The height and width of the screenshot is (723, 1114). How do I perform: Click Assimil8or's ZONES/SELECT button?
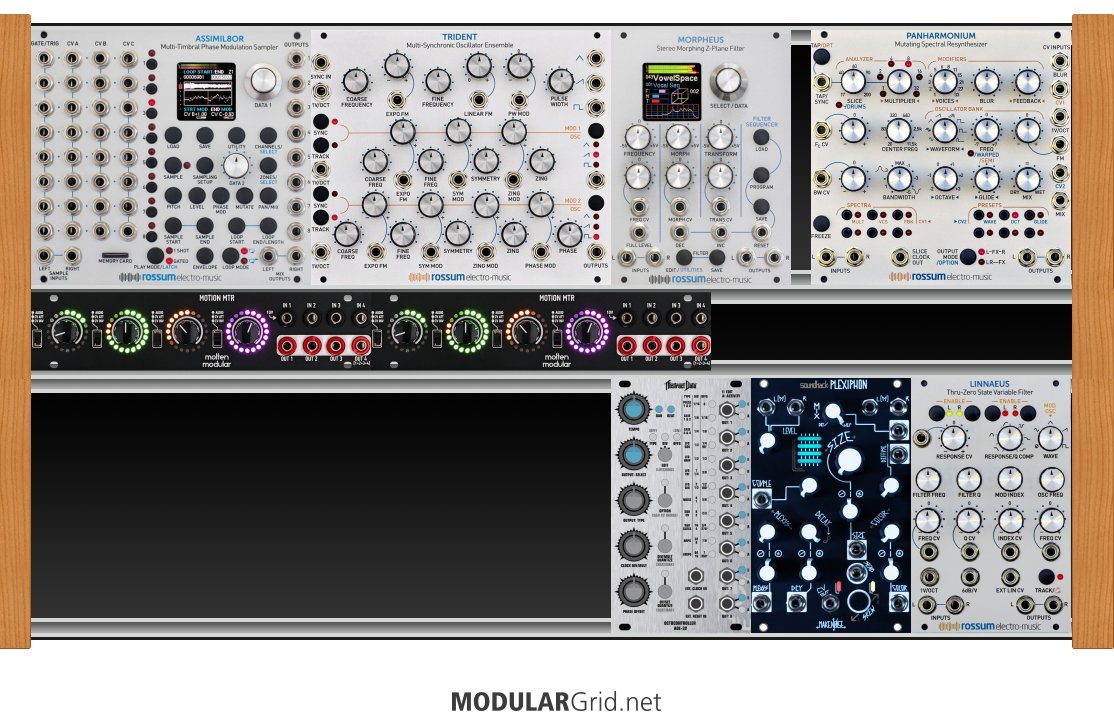268,166
